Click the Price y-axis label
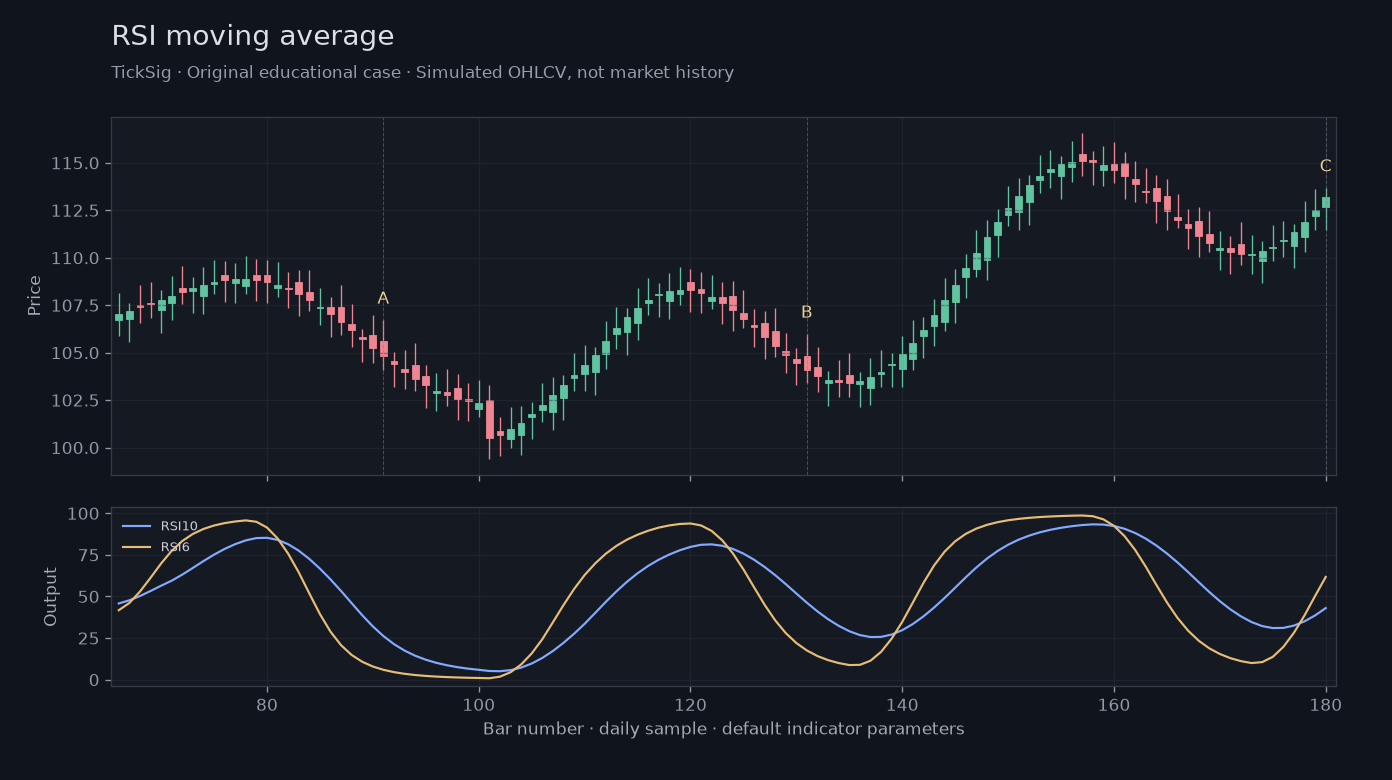Screen dimensions: 1392x780 pyautogui.click(x=35, y=296)
